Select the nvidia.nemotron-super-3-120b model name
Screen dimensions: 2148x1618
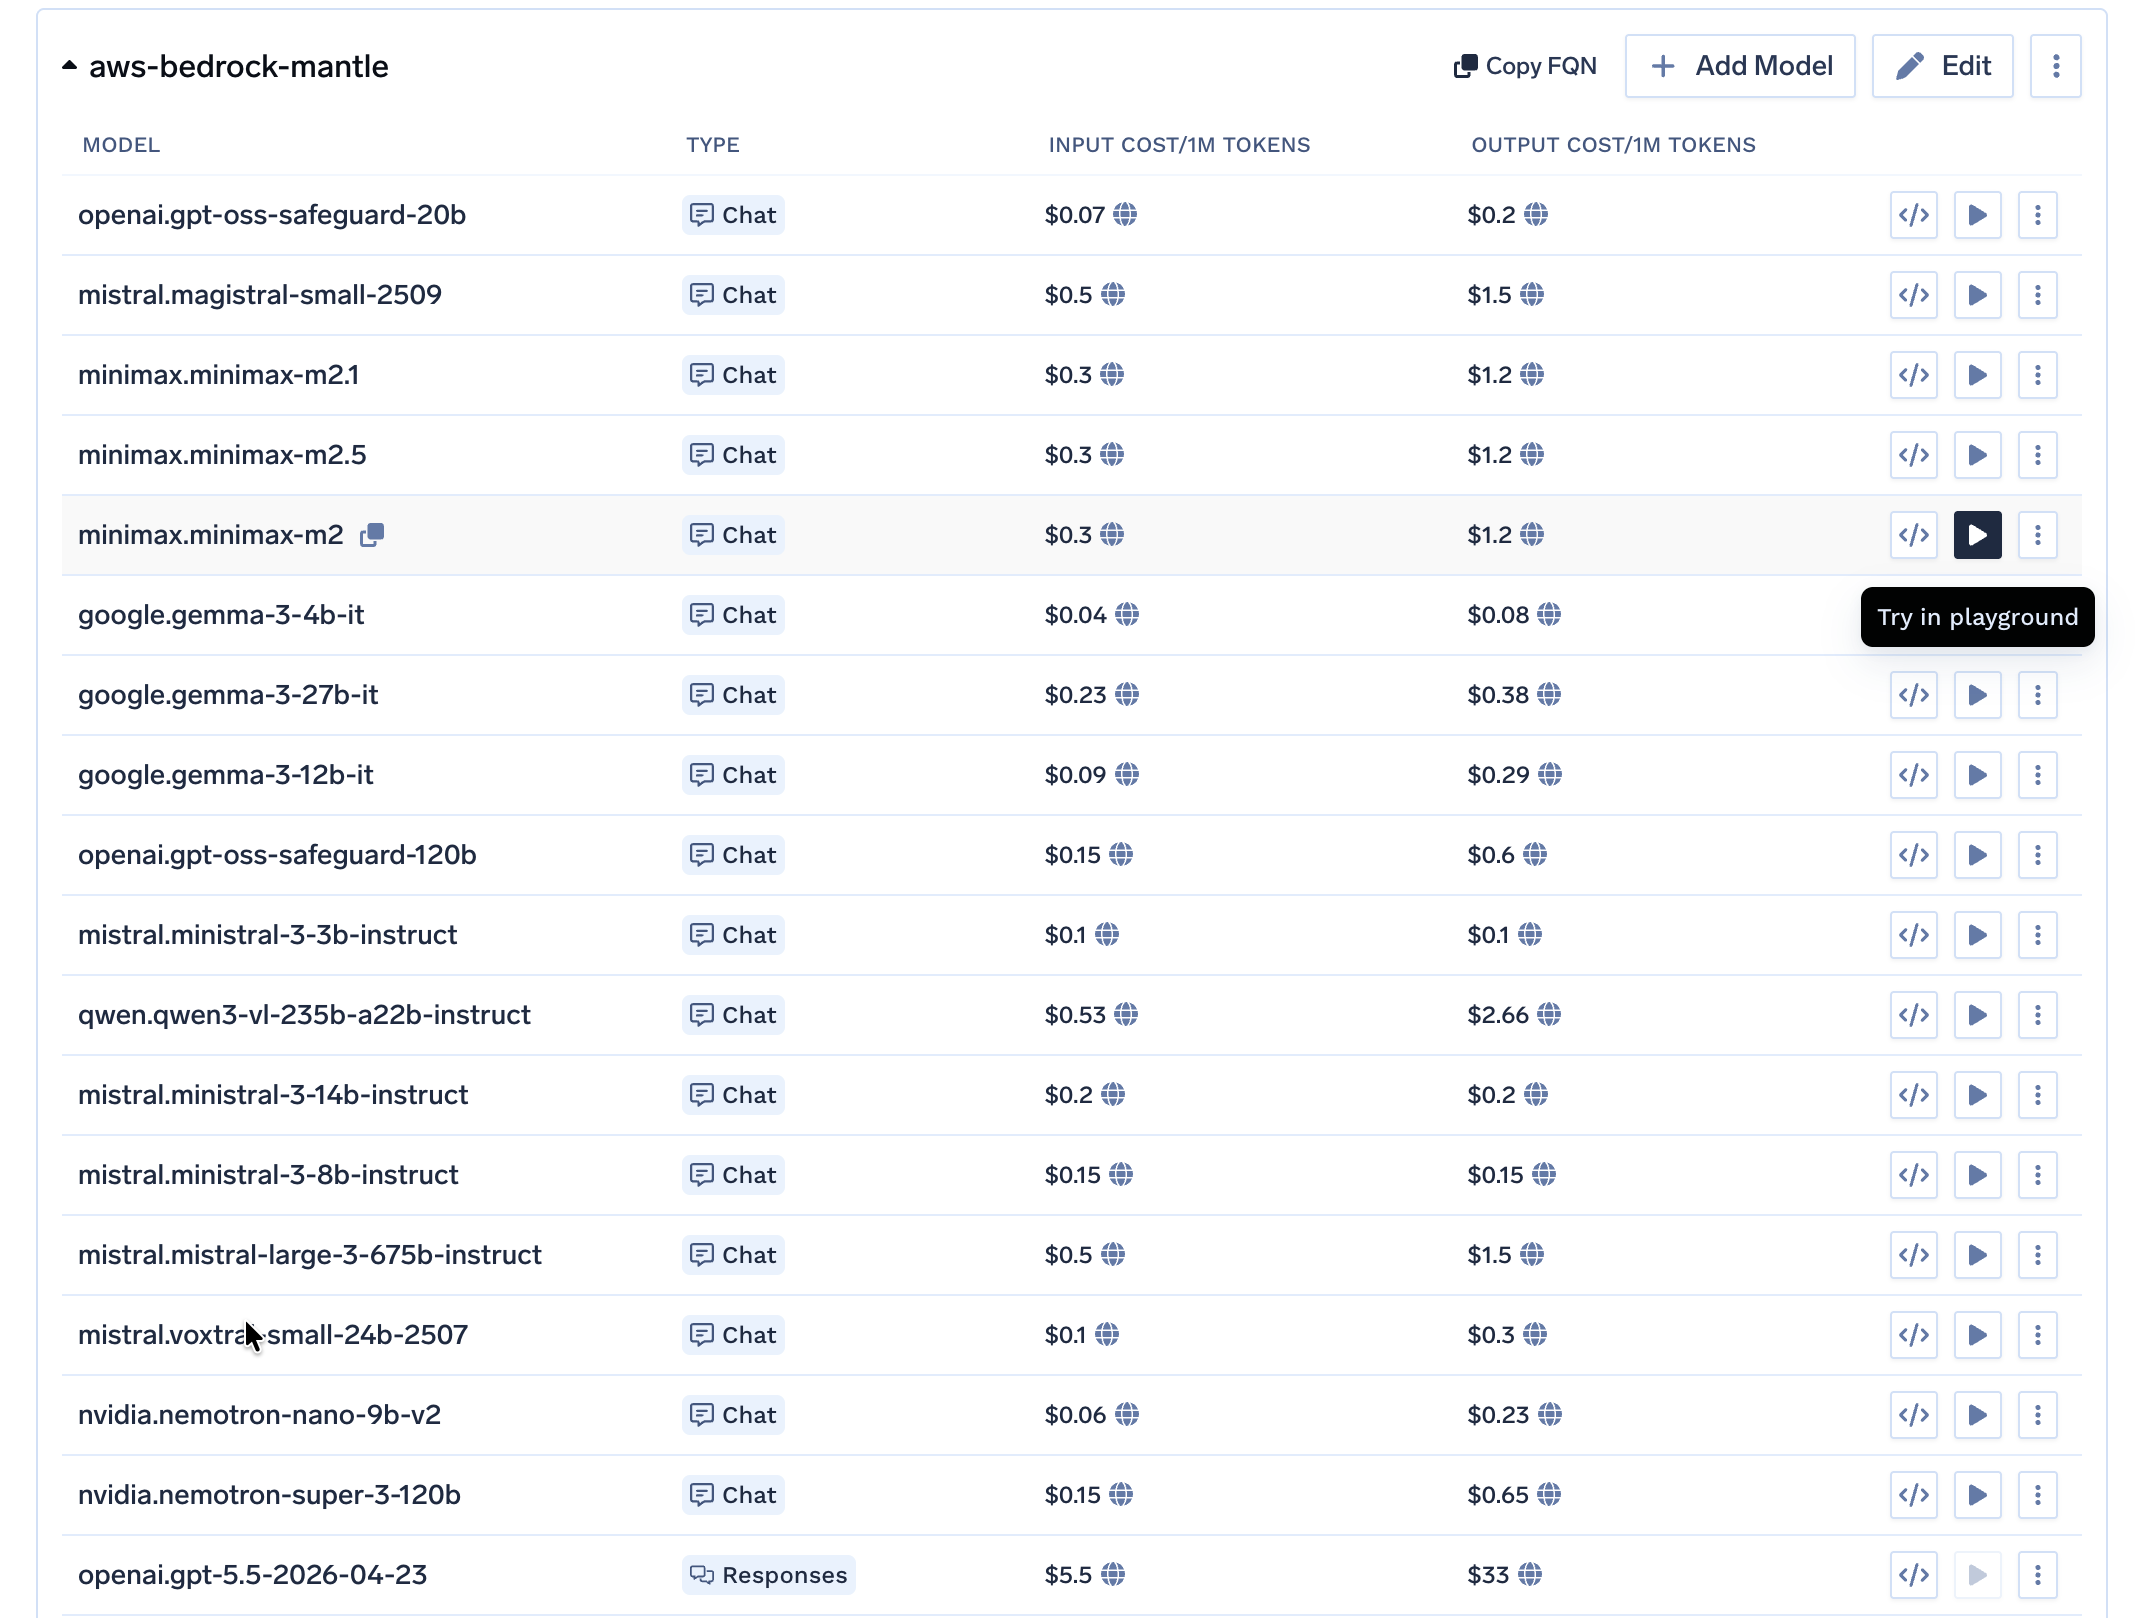coord(269,1495)
